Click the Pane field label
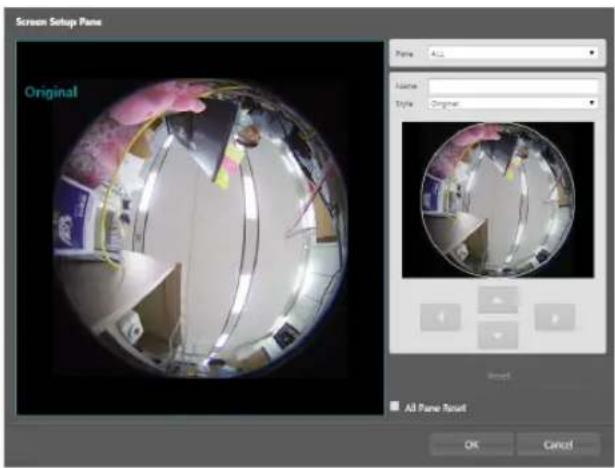 click(404, 53)
